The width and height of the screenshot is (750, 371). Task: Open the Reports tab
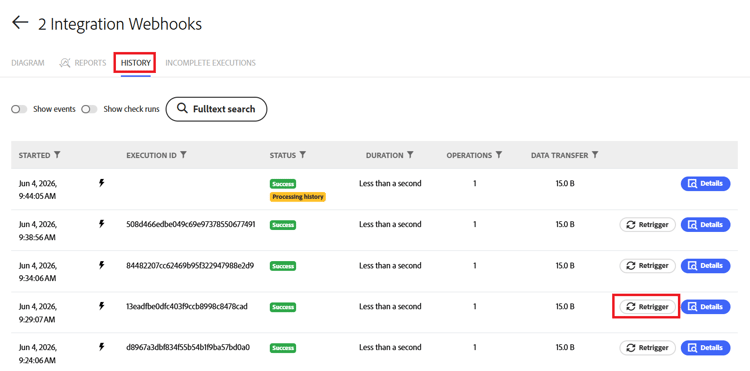[x=83, y=63]
